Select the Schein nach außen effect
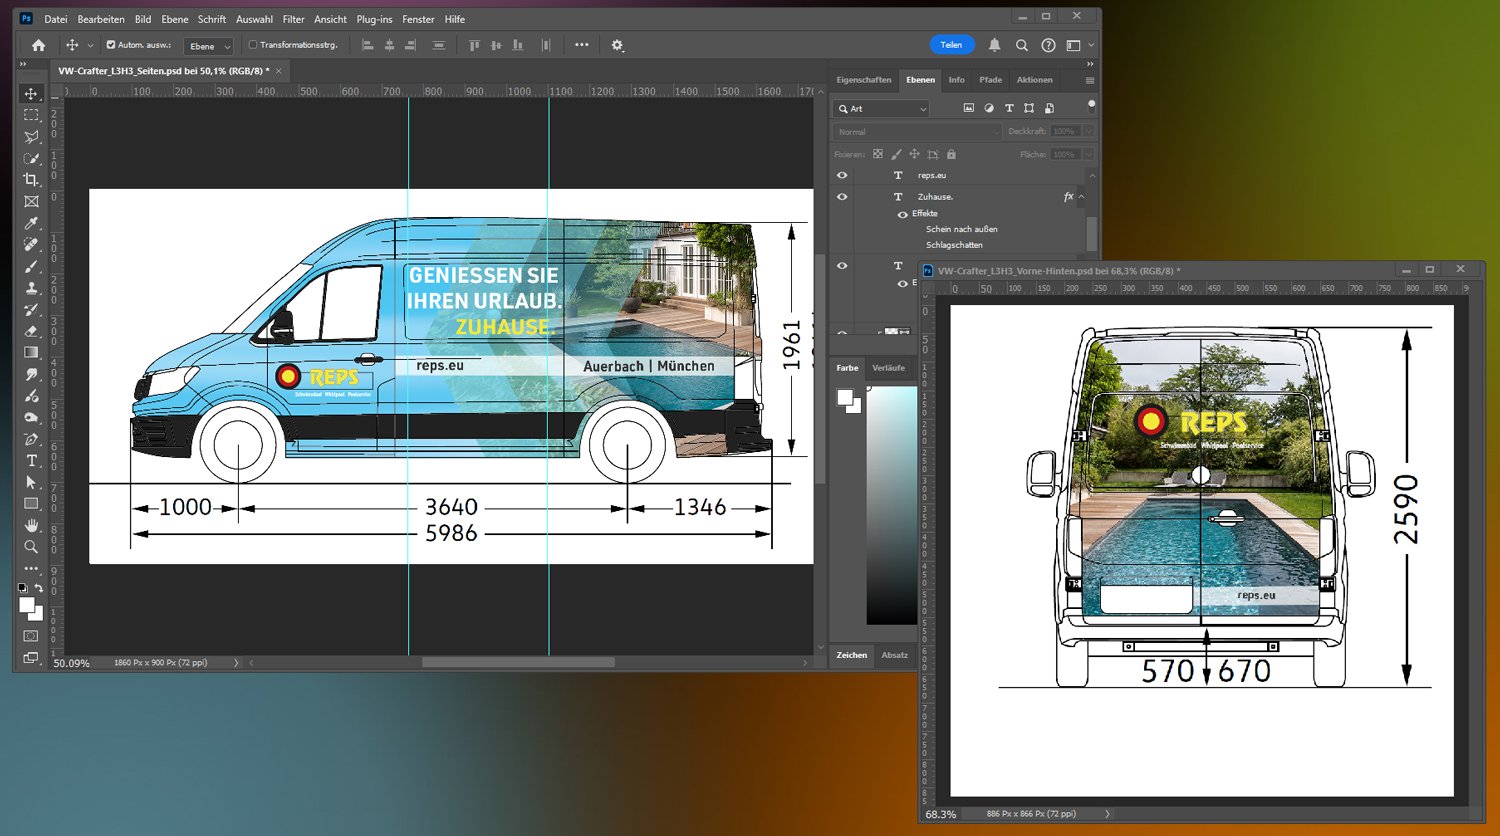This screenshot has height=836, width=1500. click(x=962, y=229)
